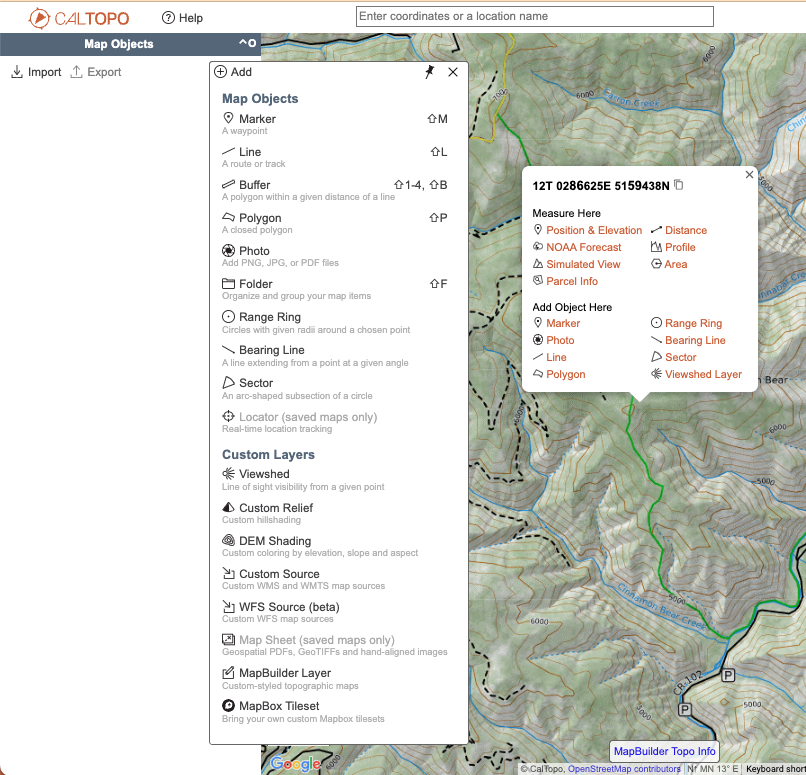This screenshot has height=775, width=806.
Task: Select Marker in Add menu
Action: [x=257, y=119]
